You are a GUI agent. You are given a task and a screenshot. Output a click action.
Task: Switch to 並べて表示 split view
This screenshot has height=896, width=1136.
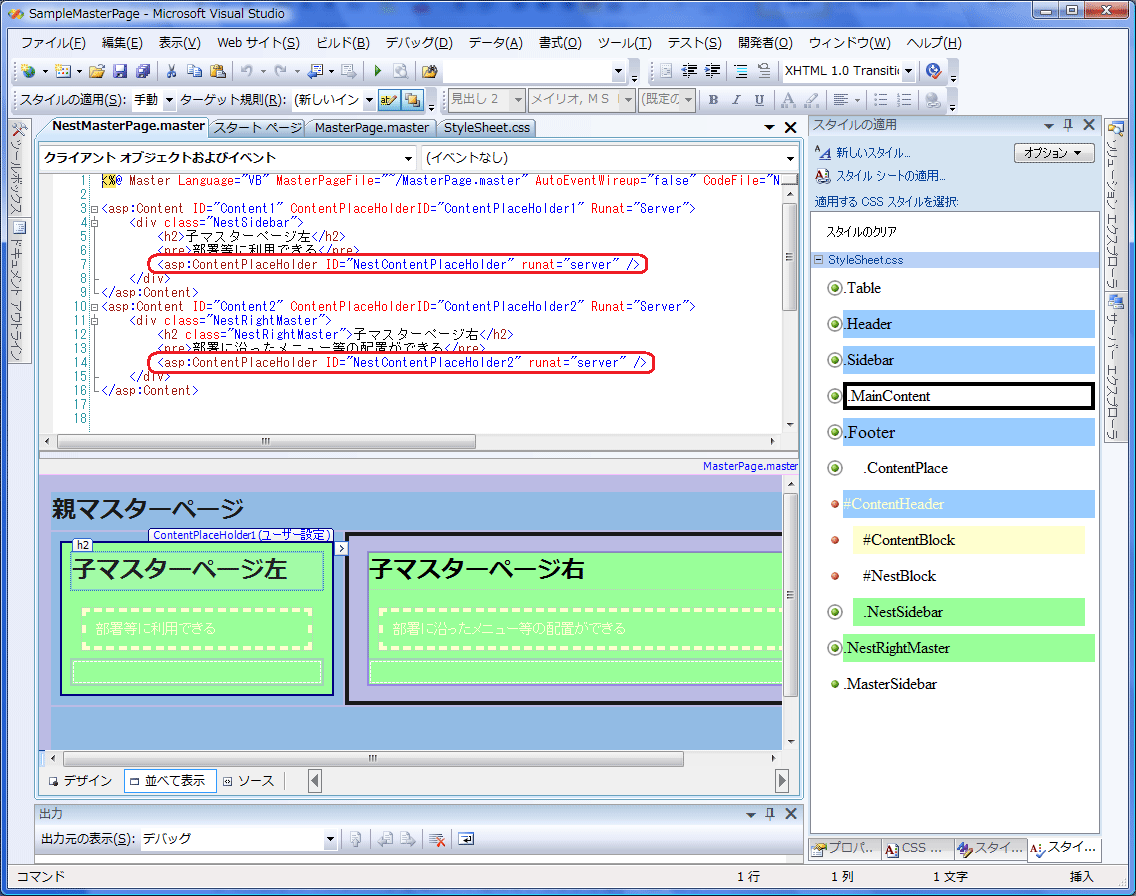pos(170,781)
